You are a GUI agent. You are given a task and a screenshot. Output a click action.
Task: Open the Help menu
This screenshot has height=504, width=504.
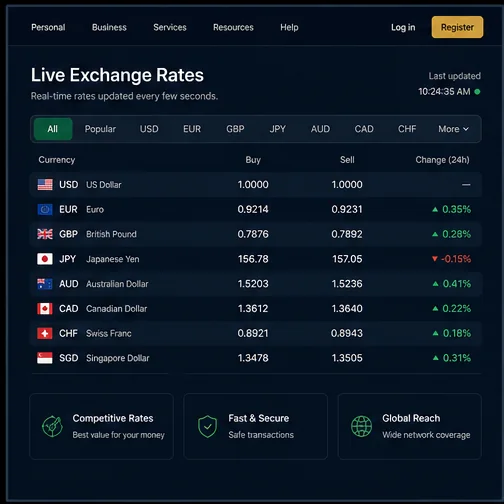289,27
